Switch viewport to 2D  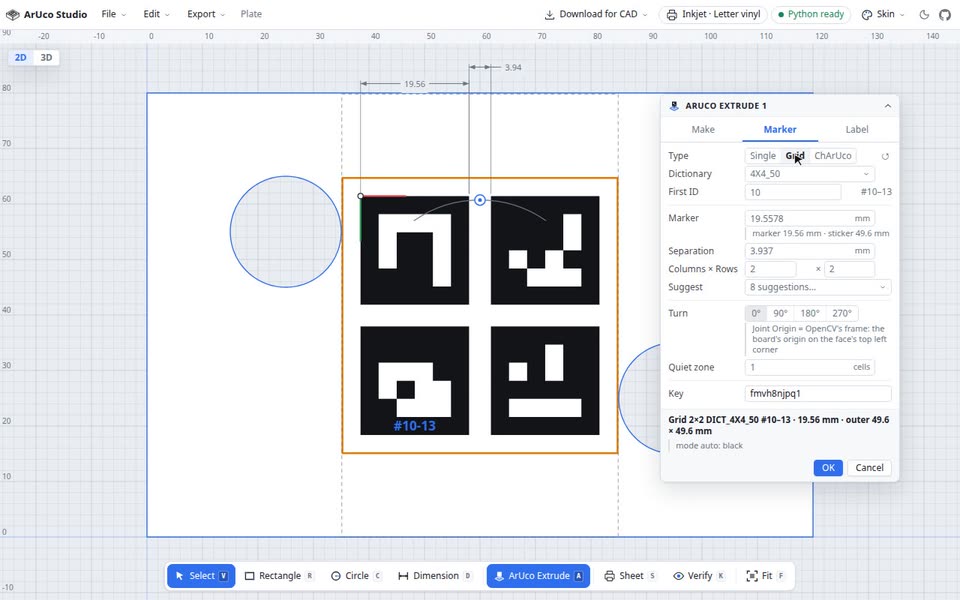(x=21, y=58)
